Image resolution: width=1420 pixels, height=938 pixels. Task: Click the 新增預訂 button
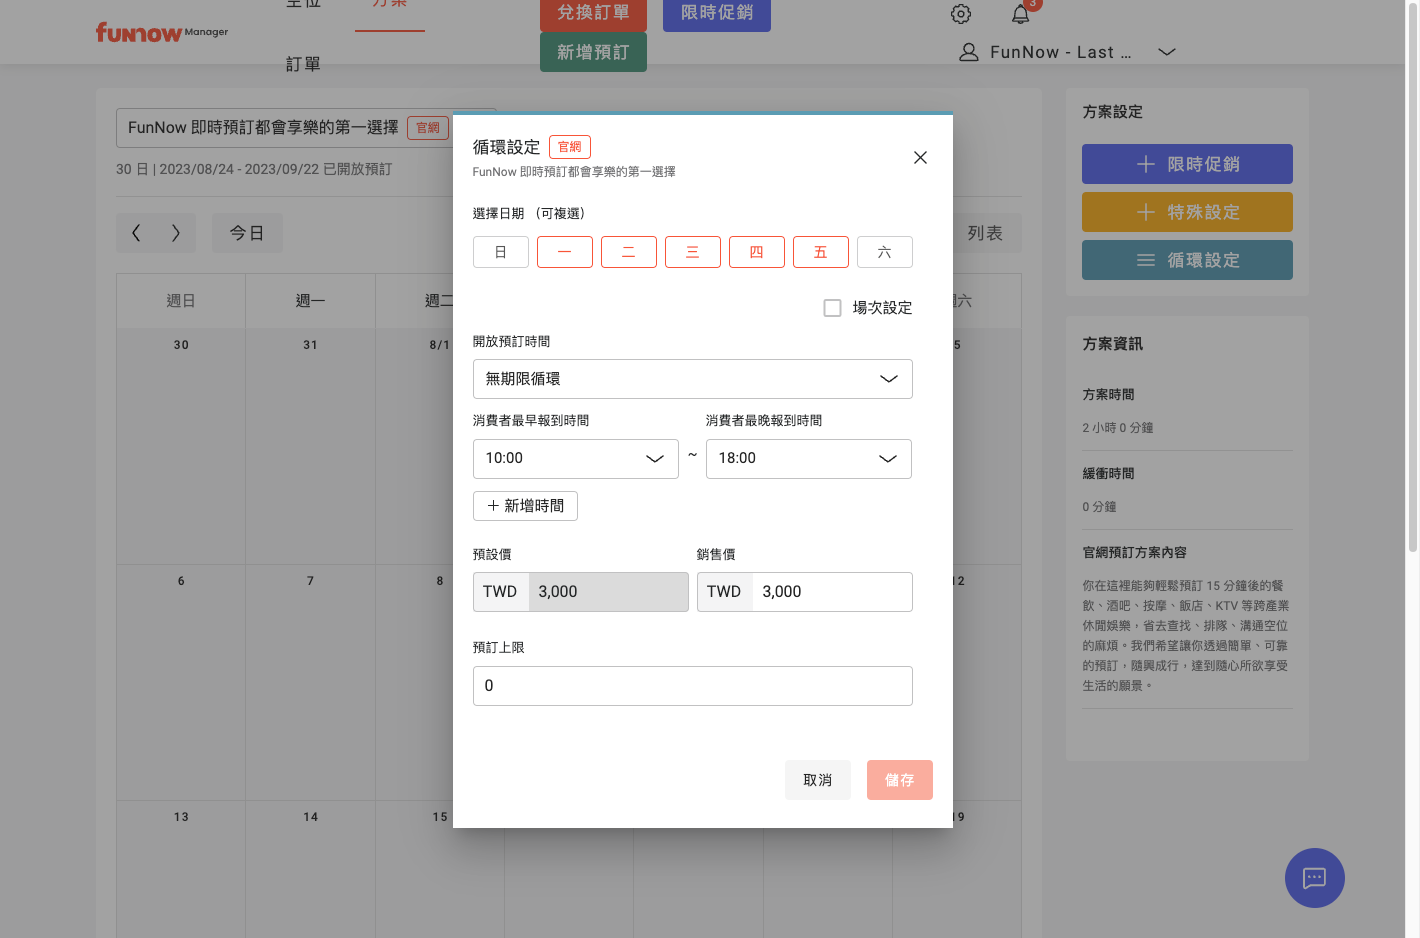coord(593,52)
